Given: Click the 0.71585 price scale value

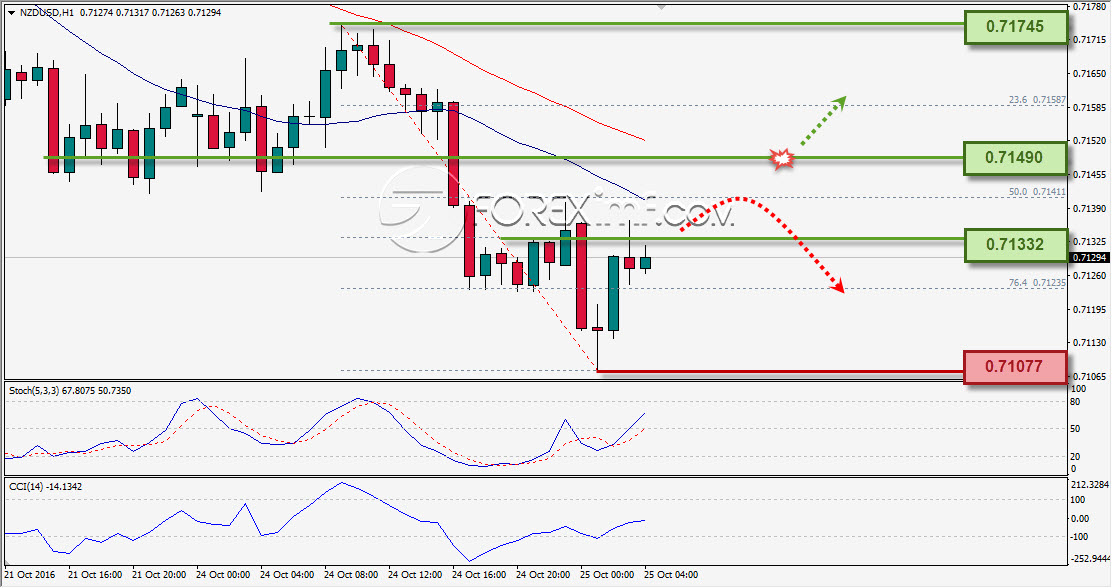Looking at the screenshot, I should (x=1090, y=108).
